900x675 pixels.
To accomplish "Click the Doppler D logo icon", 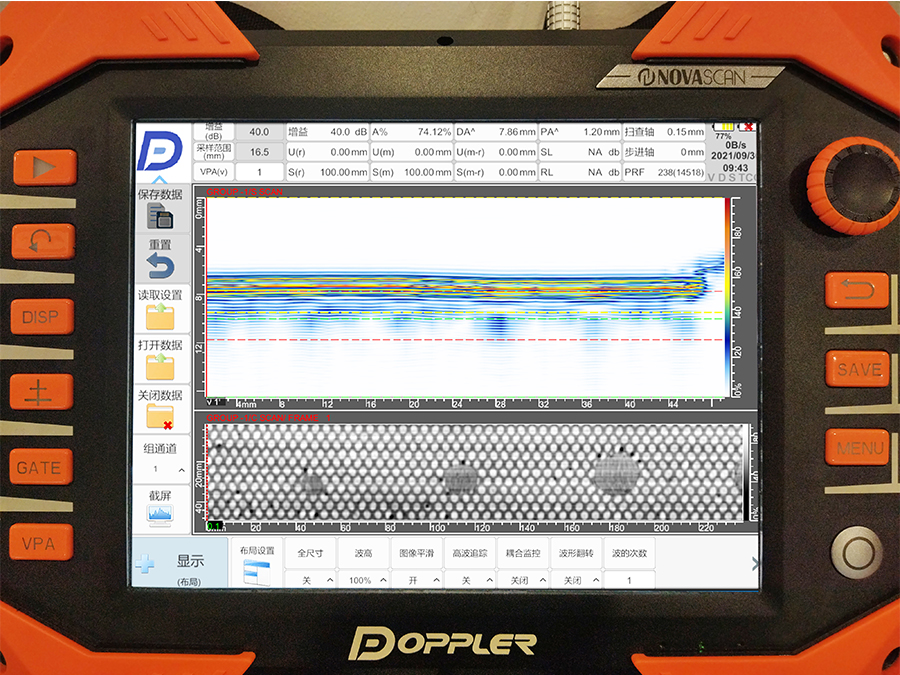I will coord(160,151).
